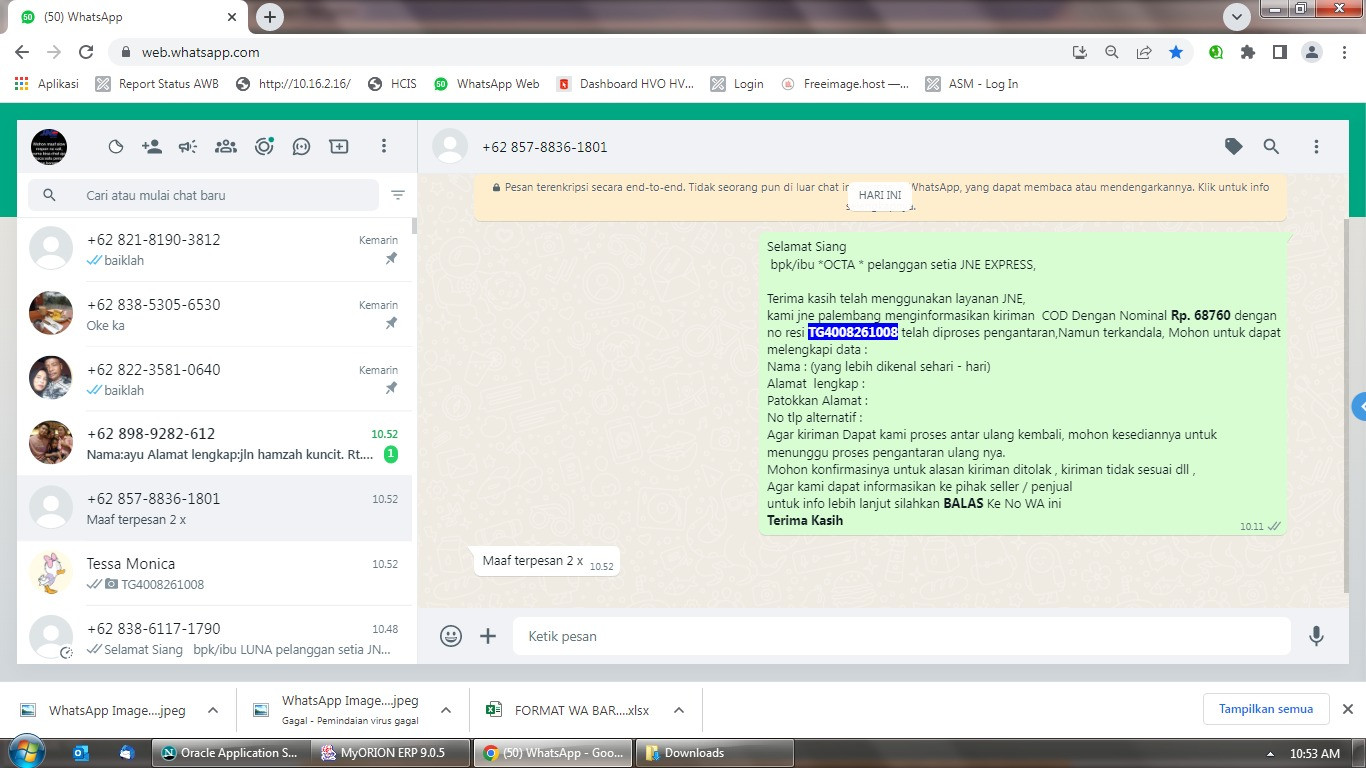
Task: Click unread badge on 898-9282-612 chat
Action: tap(391, 454)
